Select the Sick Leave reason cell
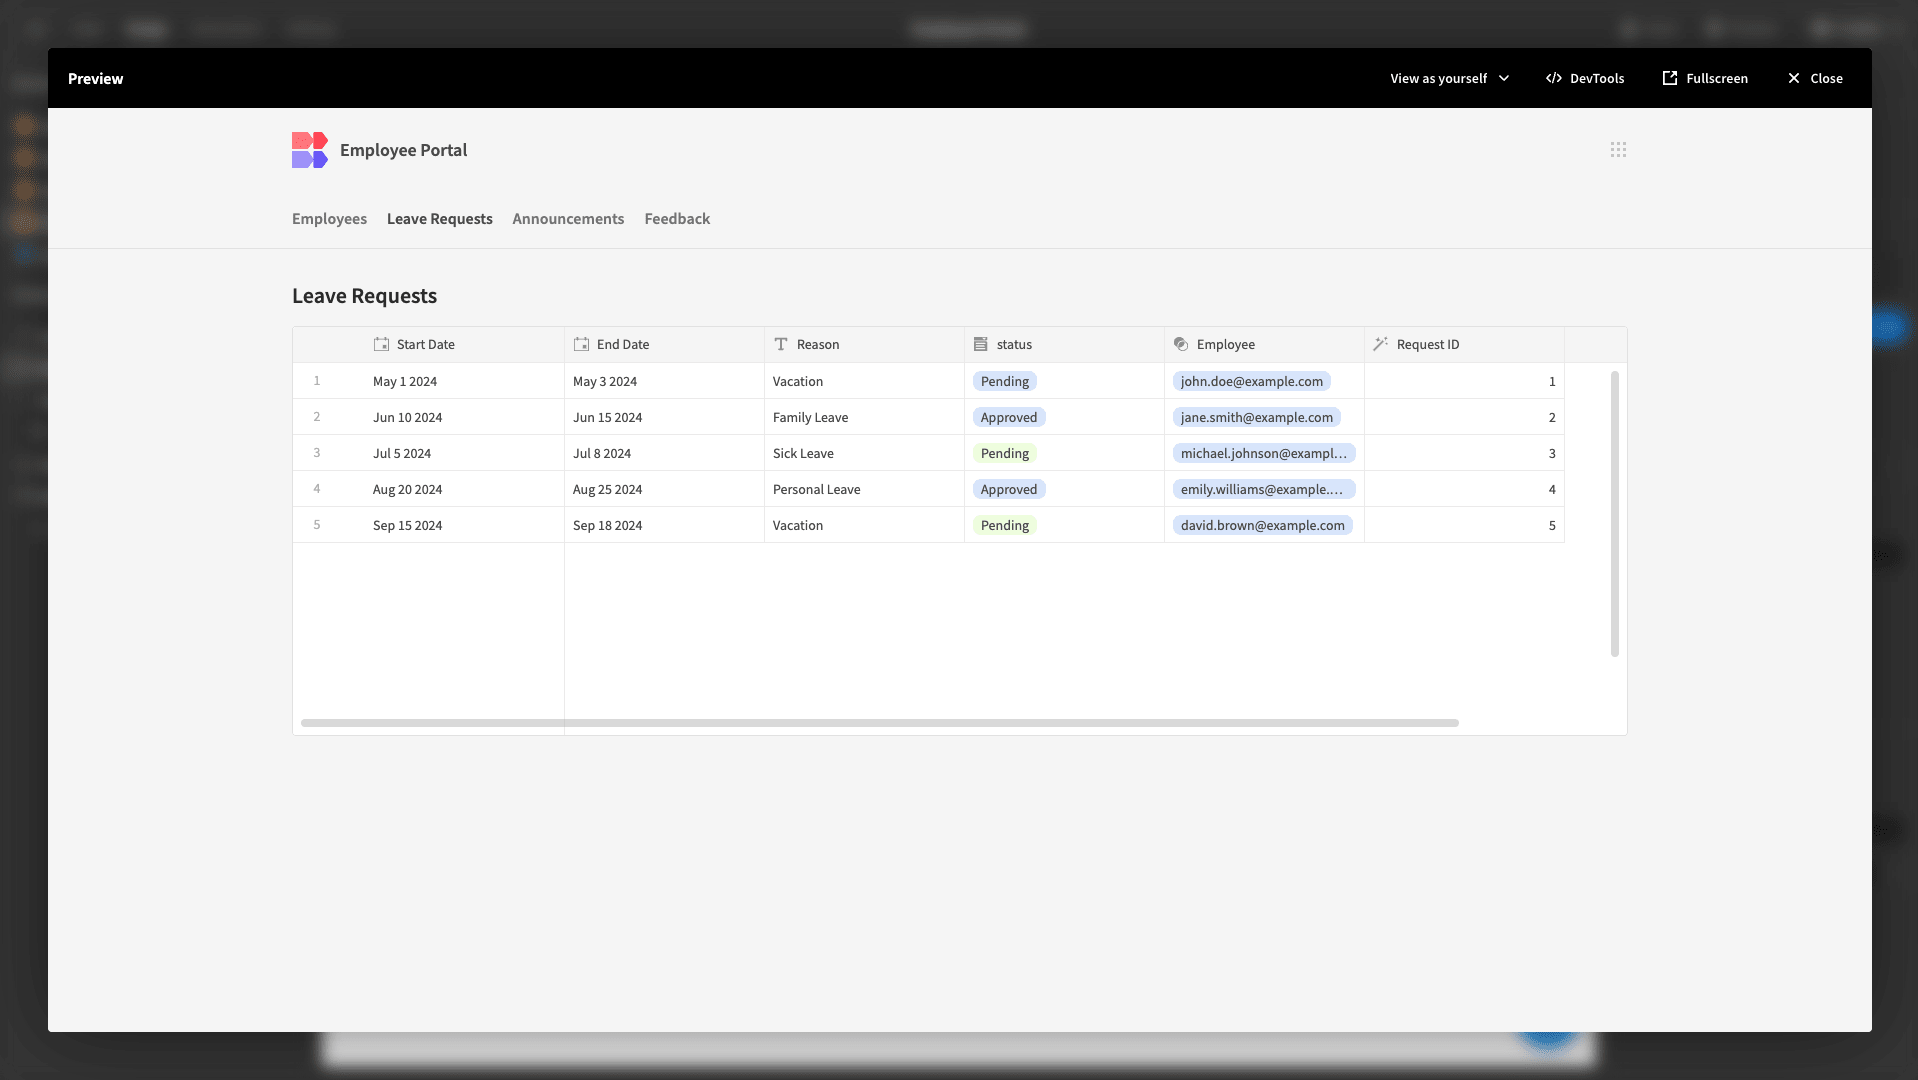 pos(864,453)
